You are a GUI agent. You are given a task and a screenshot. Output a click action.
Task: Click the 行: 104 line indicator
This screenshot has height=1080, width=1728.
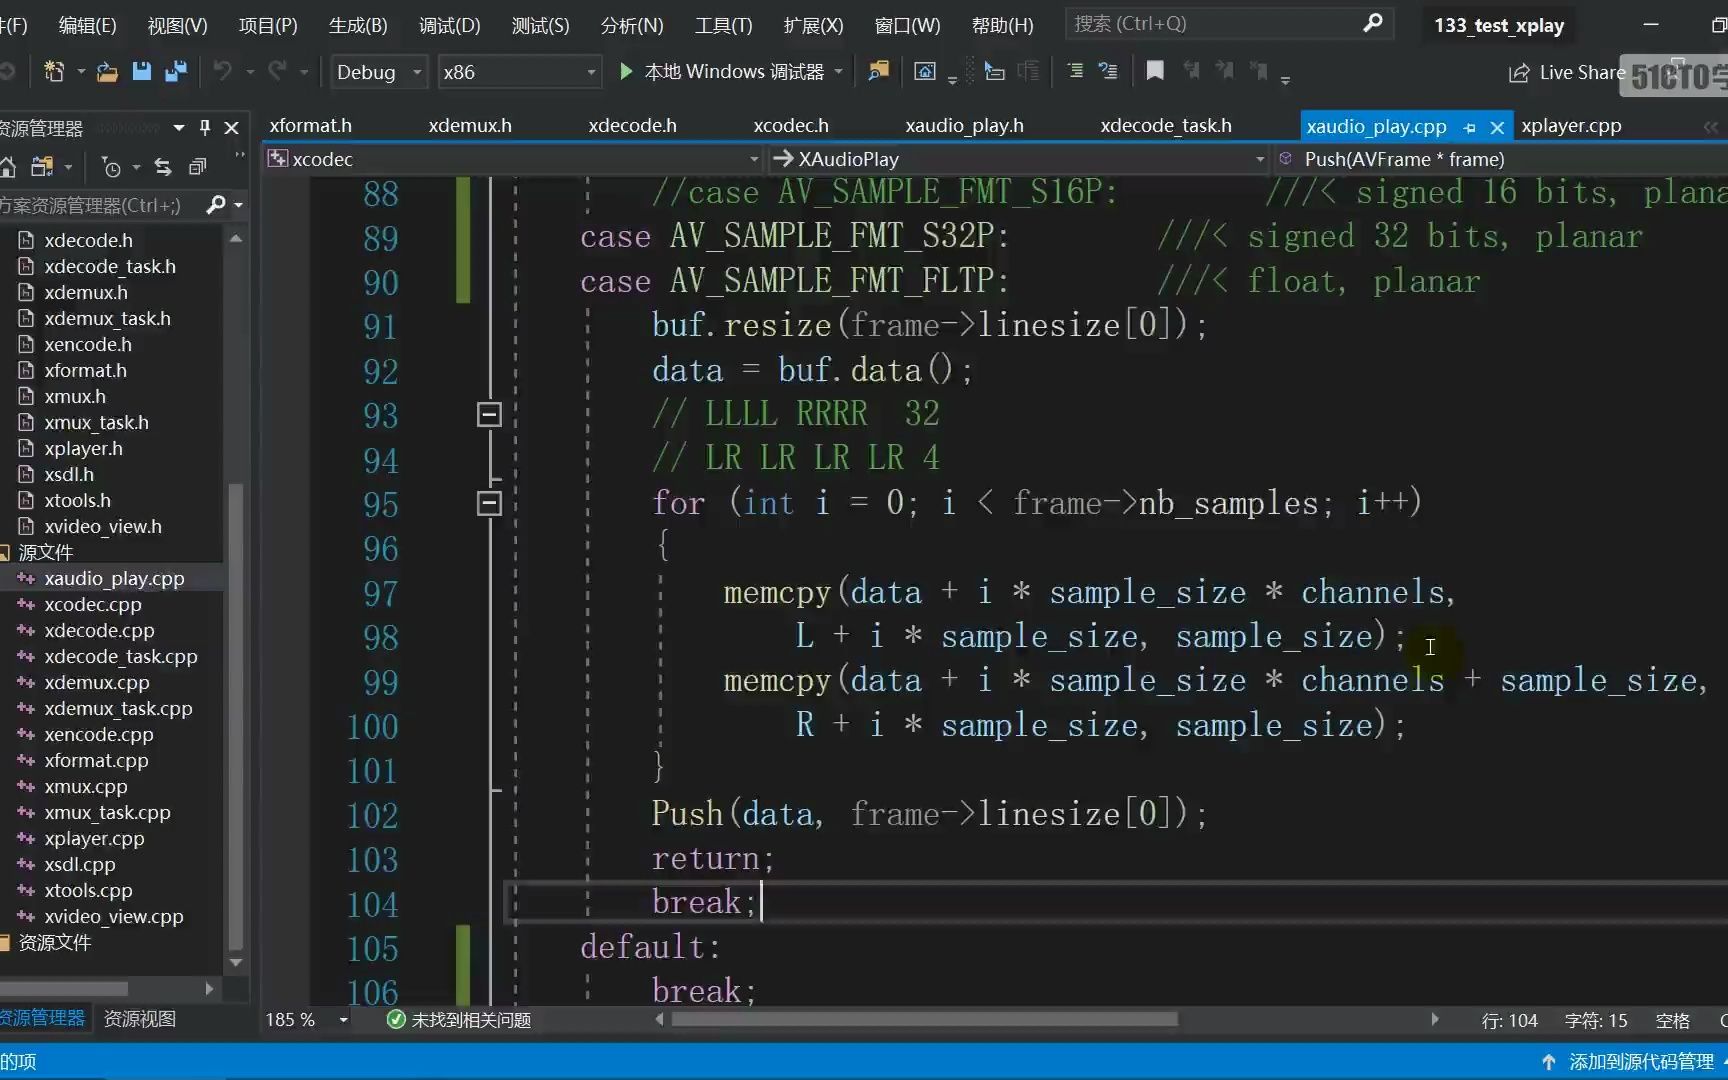1509,1020
